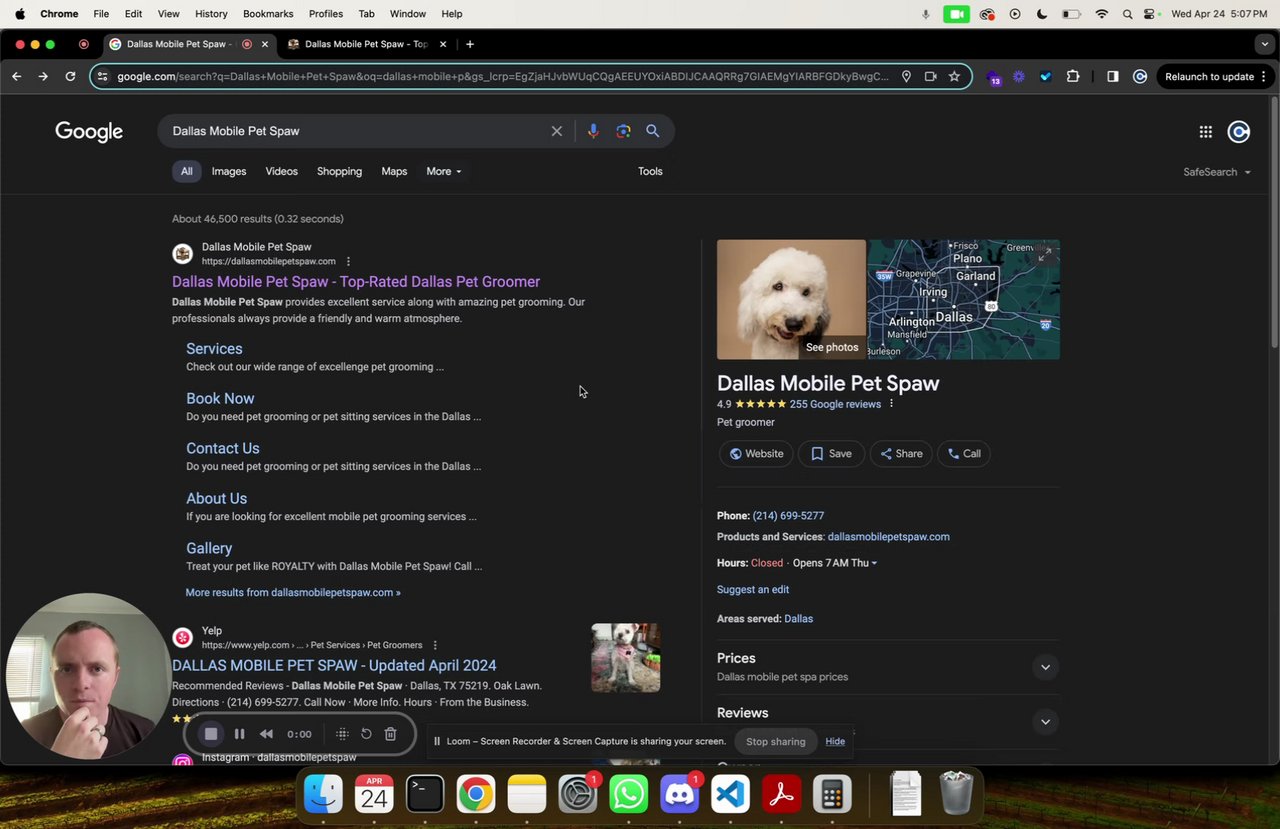1280x829 pixels.
Task: Click into the Google search input field
Action: (x=355, y=131)
